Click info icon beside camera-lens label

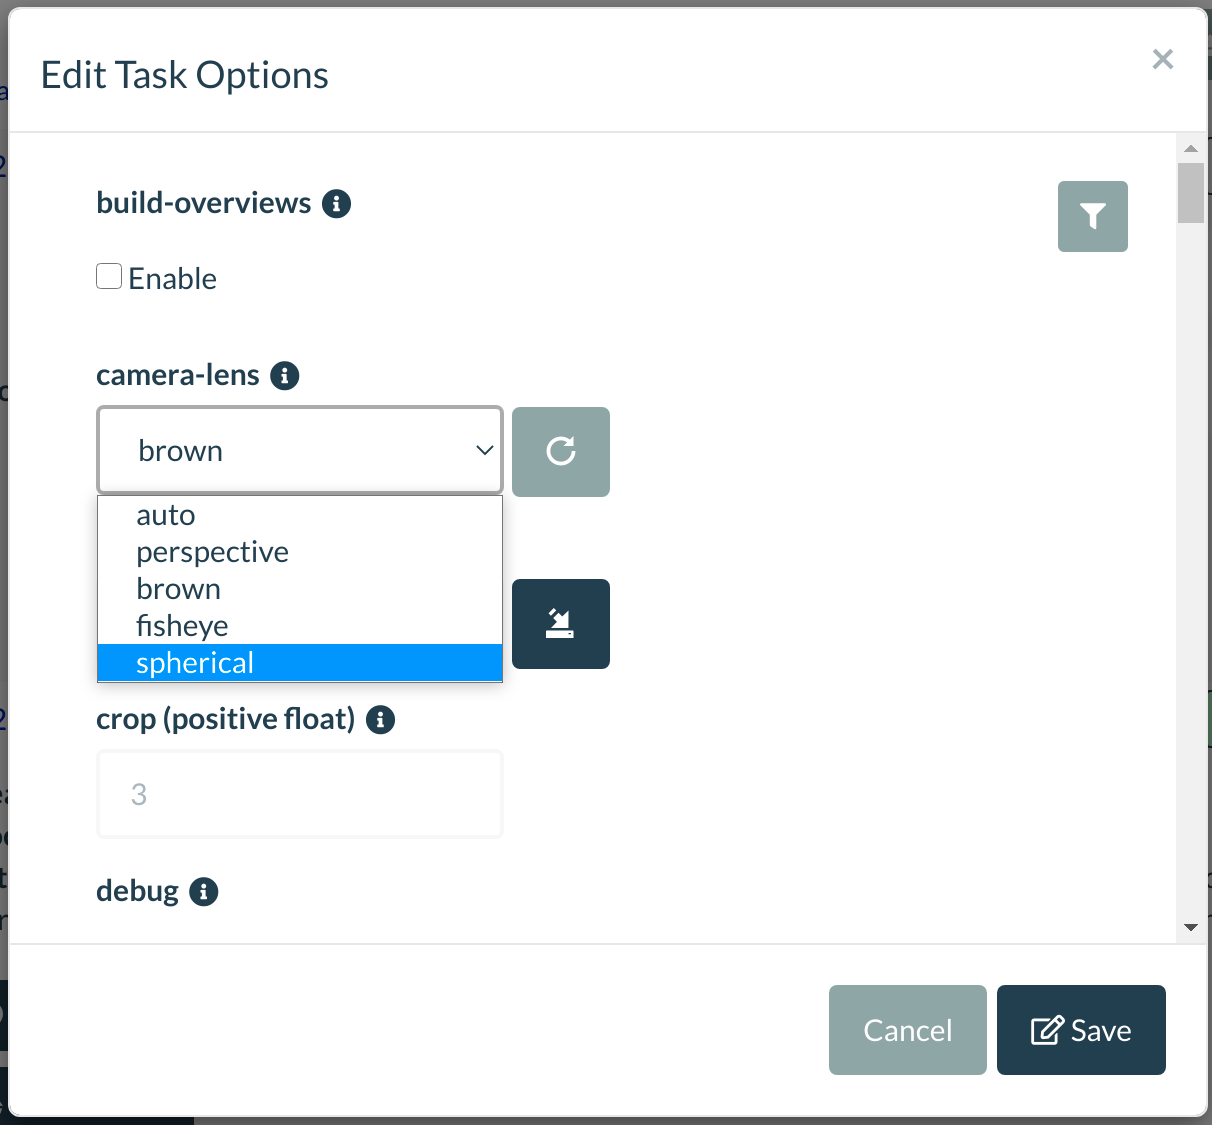click(x=285, y=376)
